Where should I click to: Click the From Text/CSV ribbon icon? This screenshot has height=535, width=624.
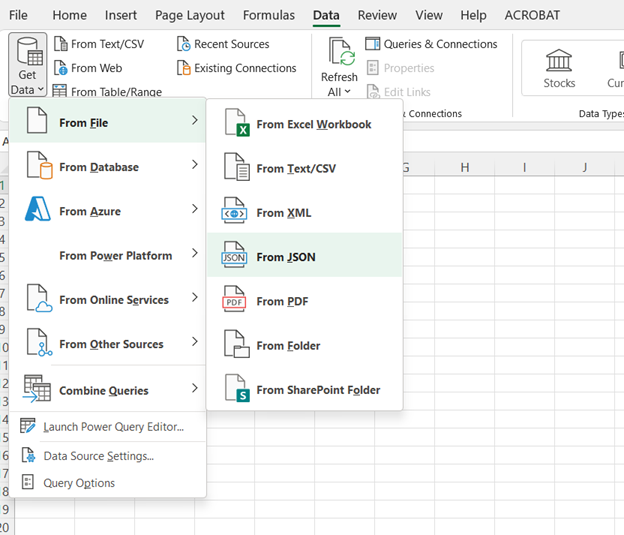click(x=60, y=44)
